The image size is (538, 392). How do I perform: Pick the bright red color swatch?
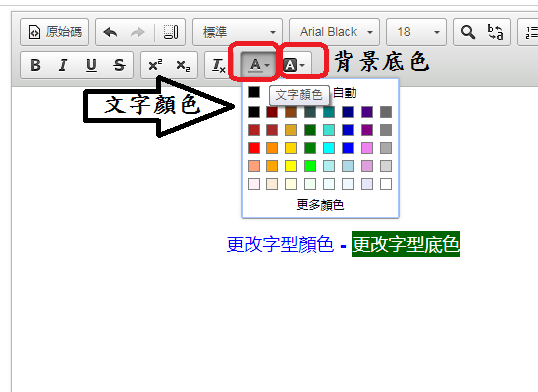(x=254, y=148)
